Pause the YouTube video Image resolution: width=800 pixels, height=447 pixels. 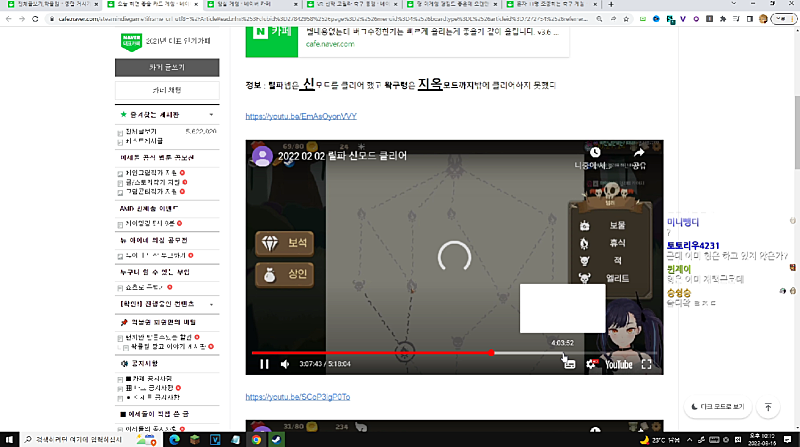[x=264, y=364]
